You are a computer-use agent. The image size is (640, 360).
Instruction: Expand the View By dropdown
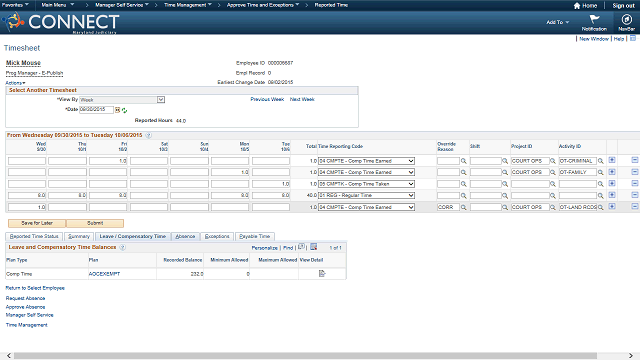pos(161,100)
